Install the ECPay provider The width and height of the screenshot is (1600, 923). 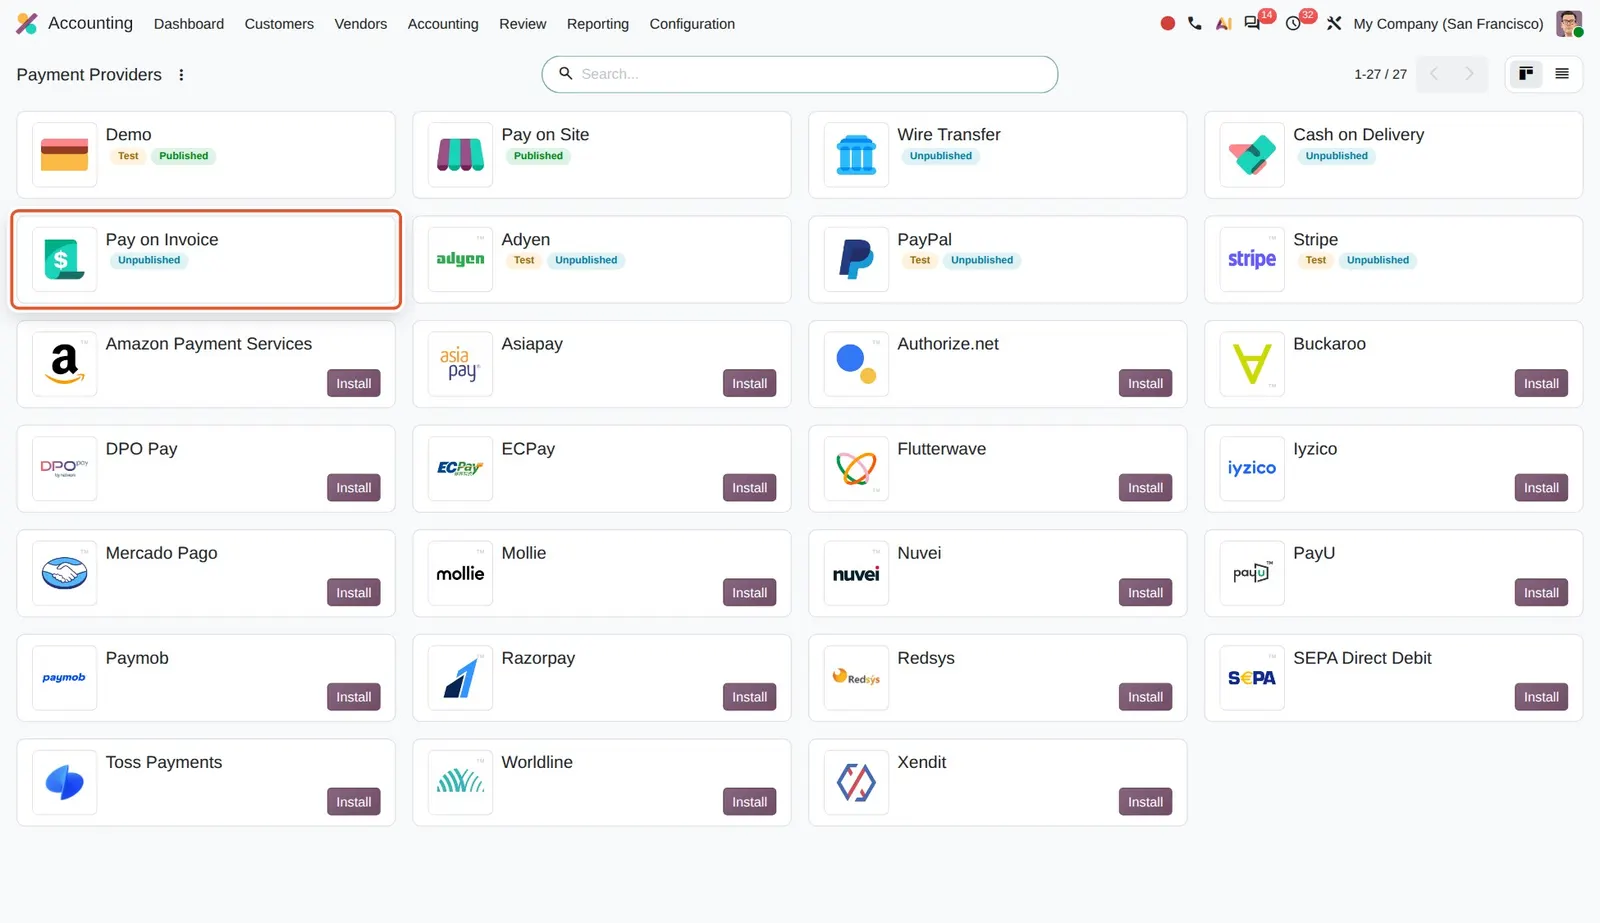[x=749, y=488]
